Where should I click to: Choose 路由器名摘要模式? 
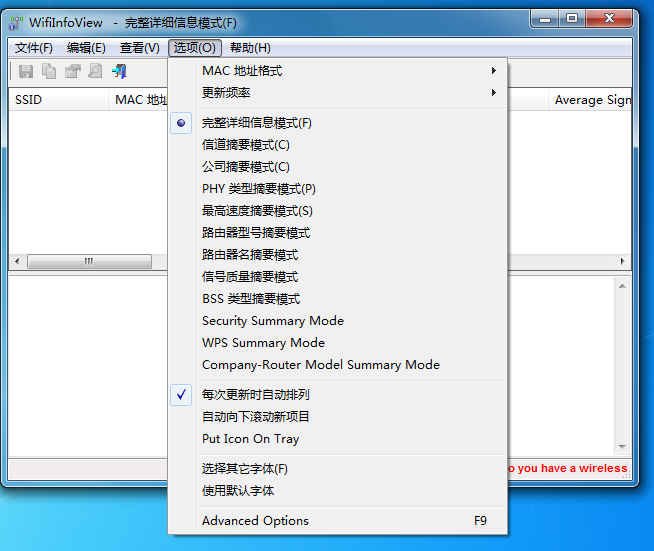338,255
